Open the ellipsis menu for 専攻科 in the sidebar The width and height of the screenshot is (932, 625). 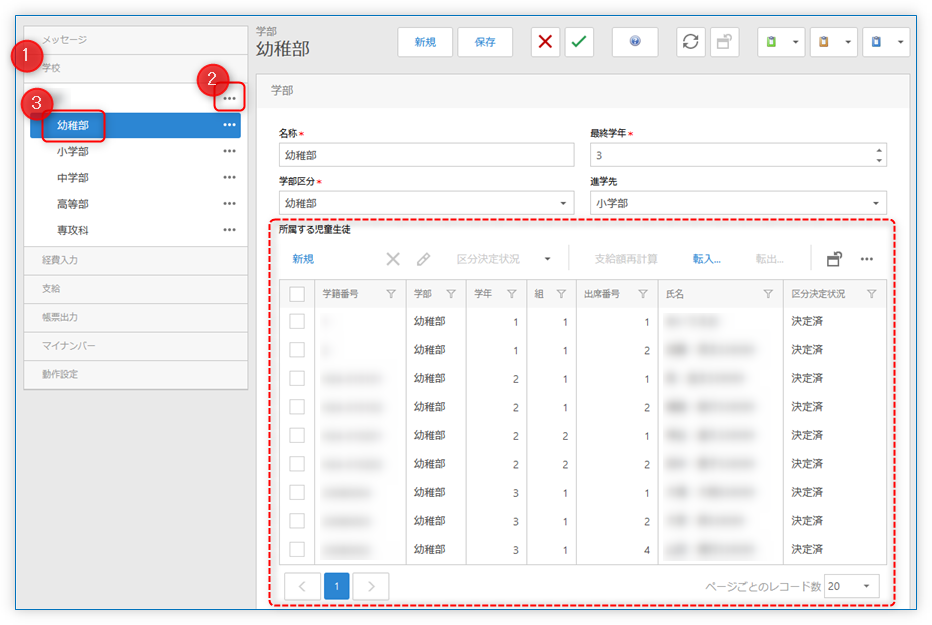229,229
